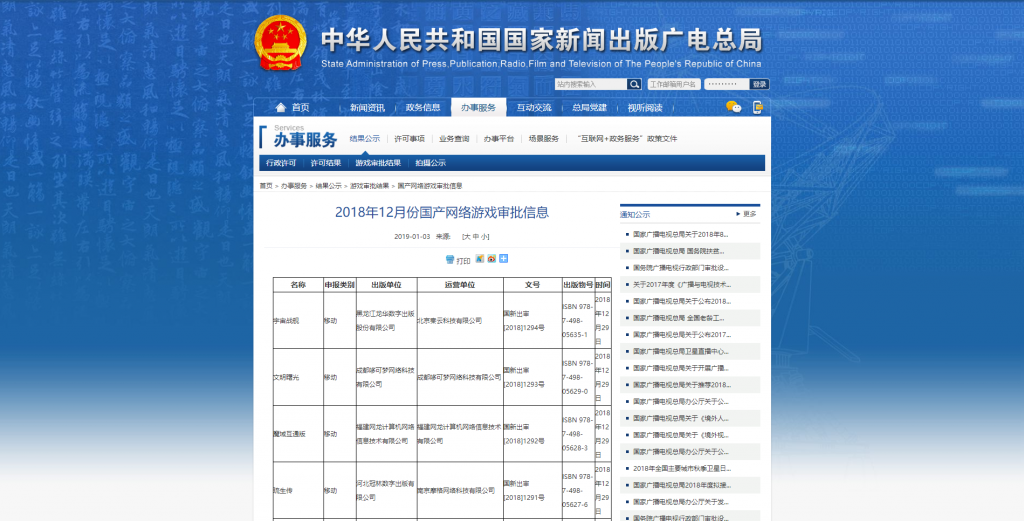Viewport: 1024px width, 521px height.
Task: Click the blue plus more-share icon
Action: click(x=503, y=259)
